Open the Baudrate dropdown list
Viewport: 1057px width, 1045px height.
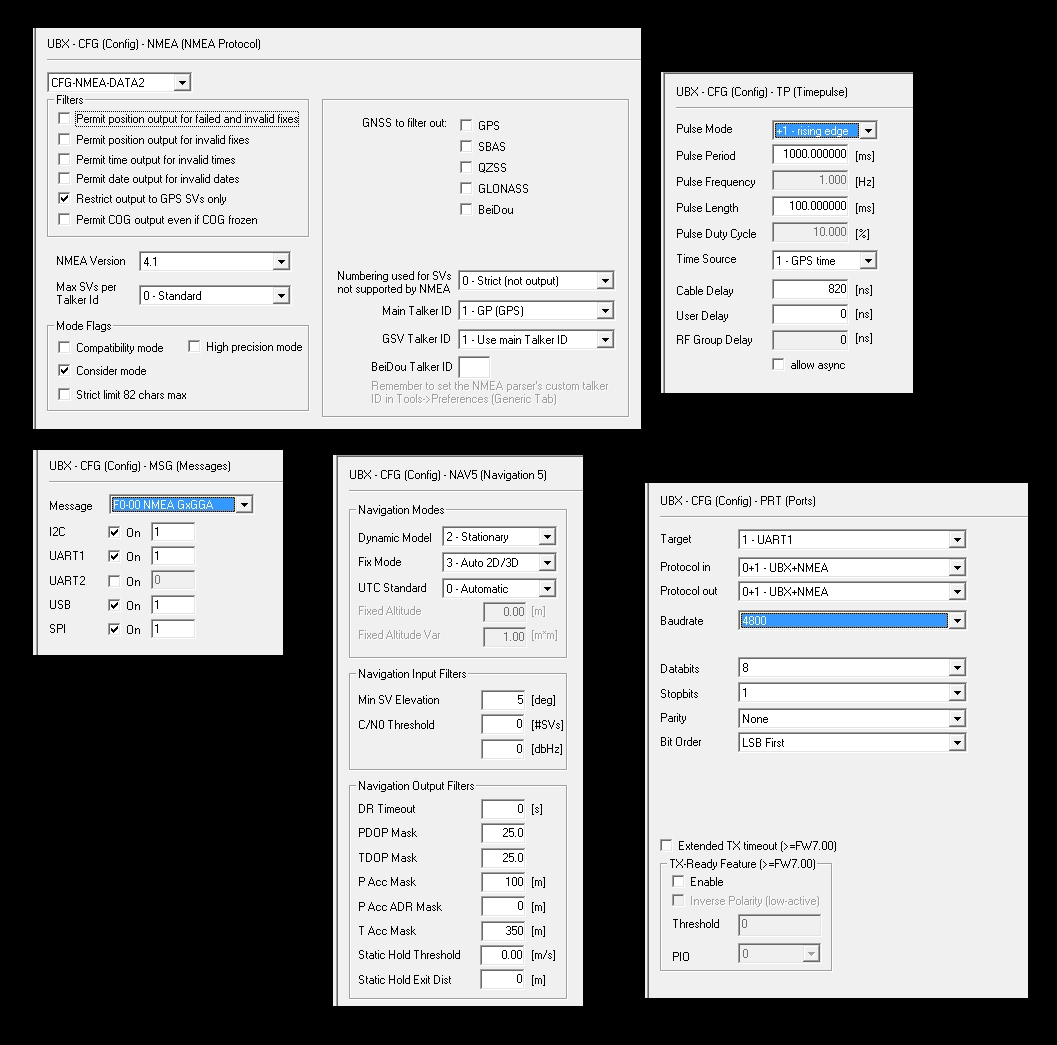[x=957, y=621]
